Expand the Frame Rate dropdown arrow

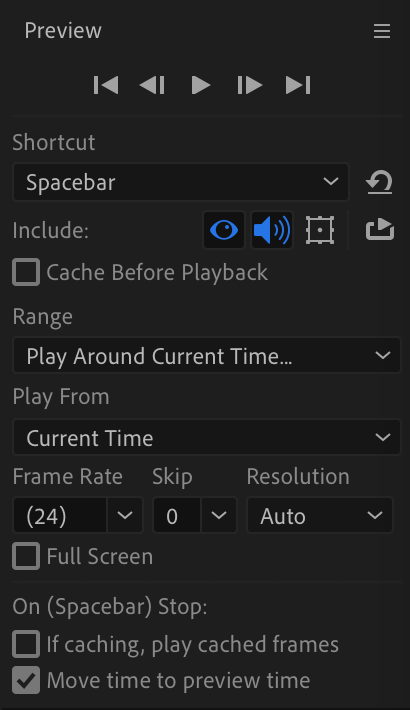[x=125, y=515]
